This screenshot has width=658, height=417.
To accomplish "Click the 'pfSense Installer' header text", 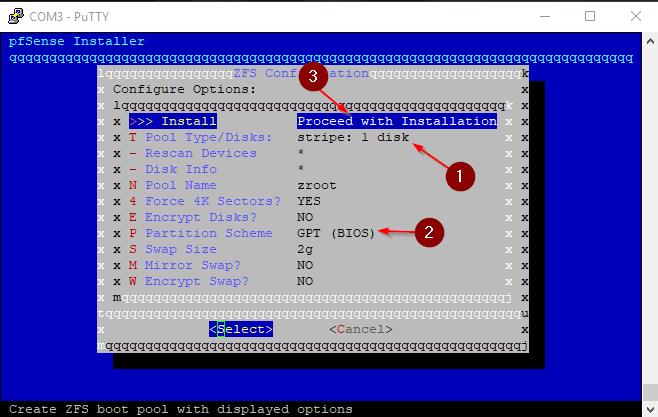I will [76, 41].
